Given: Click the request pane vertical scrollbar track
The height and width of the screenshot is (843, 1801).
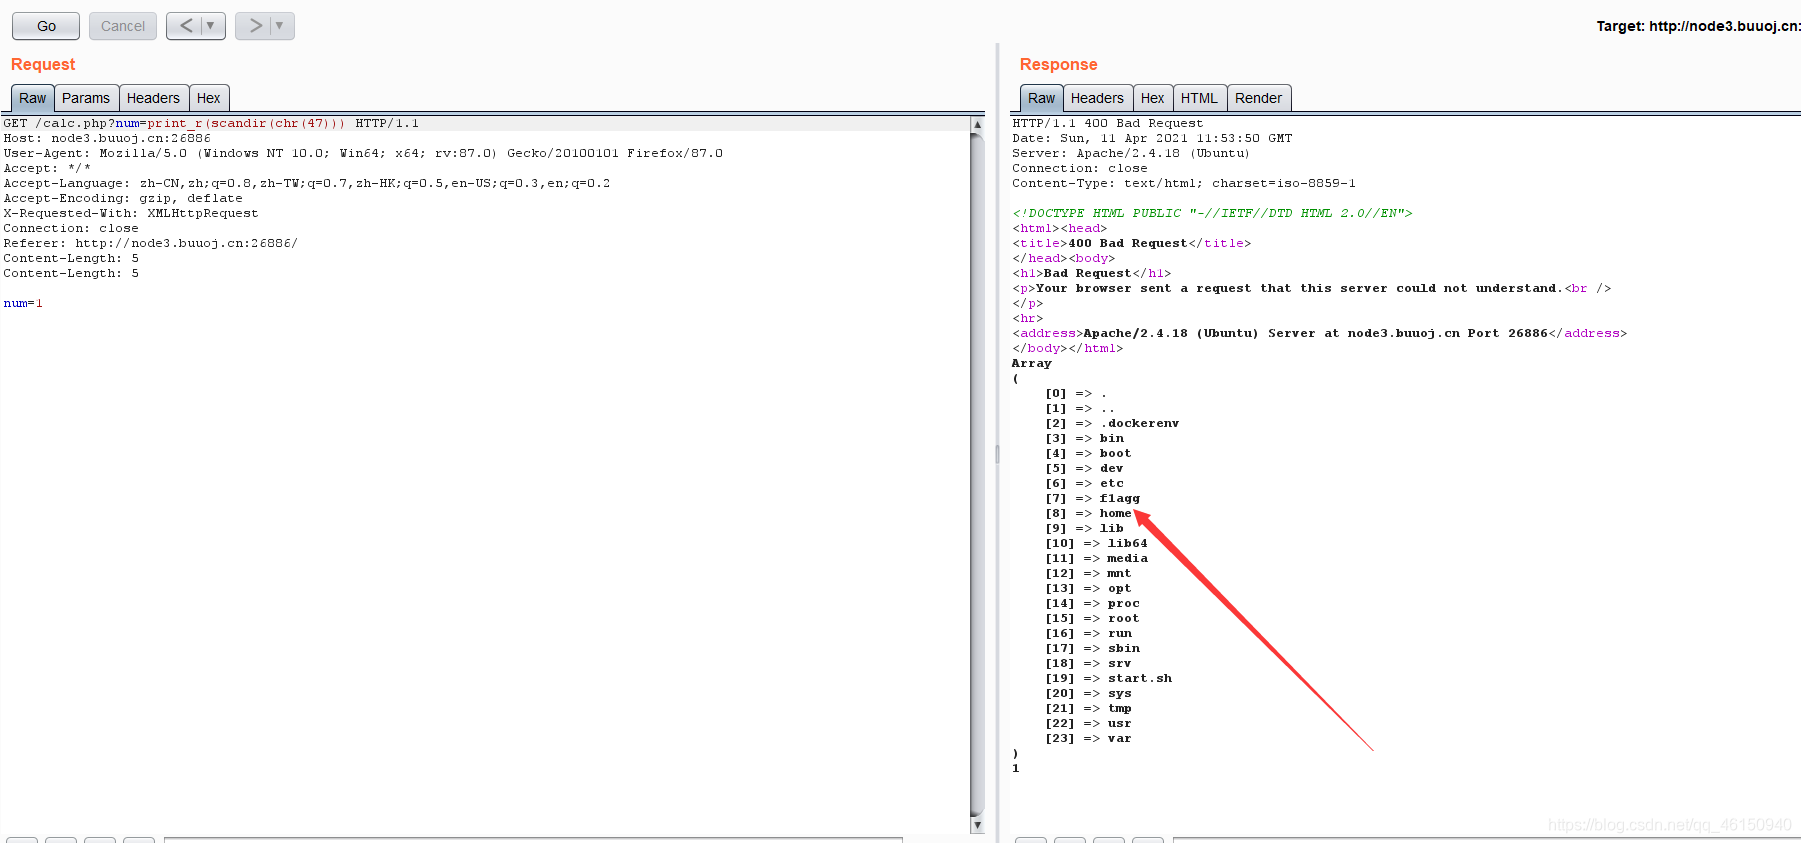Looking at the screenshot, I should 977,474.
